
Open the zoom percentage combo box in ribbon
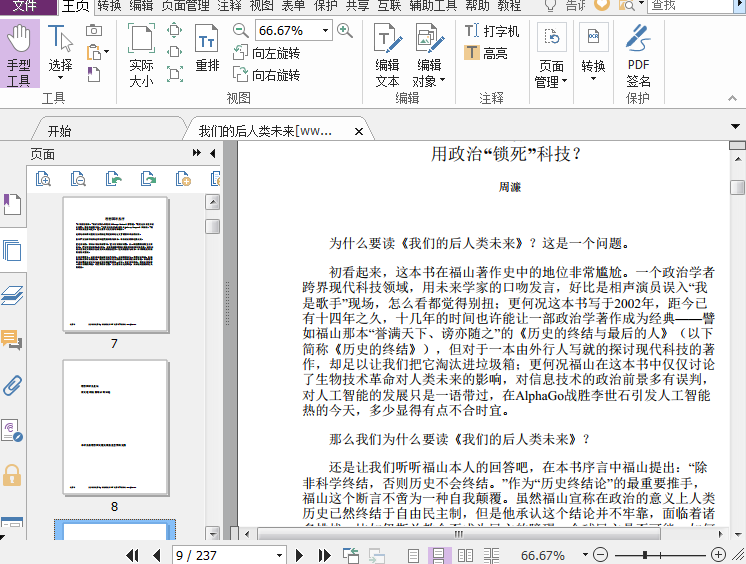pos(294,30)
